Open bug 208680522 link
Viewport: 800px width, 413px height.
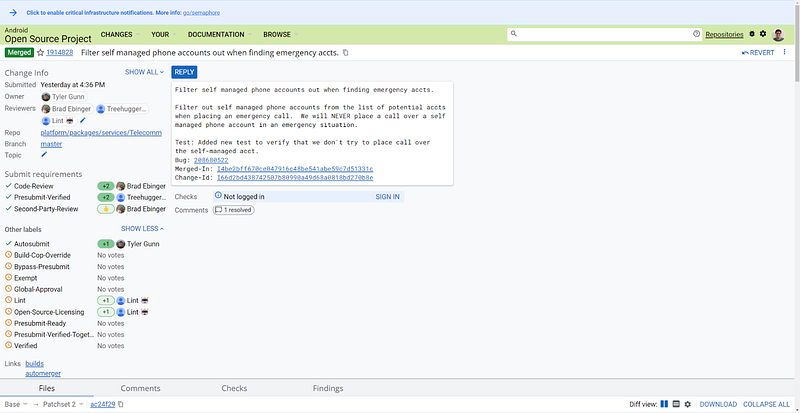211,160
